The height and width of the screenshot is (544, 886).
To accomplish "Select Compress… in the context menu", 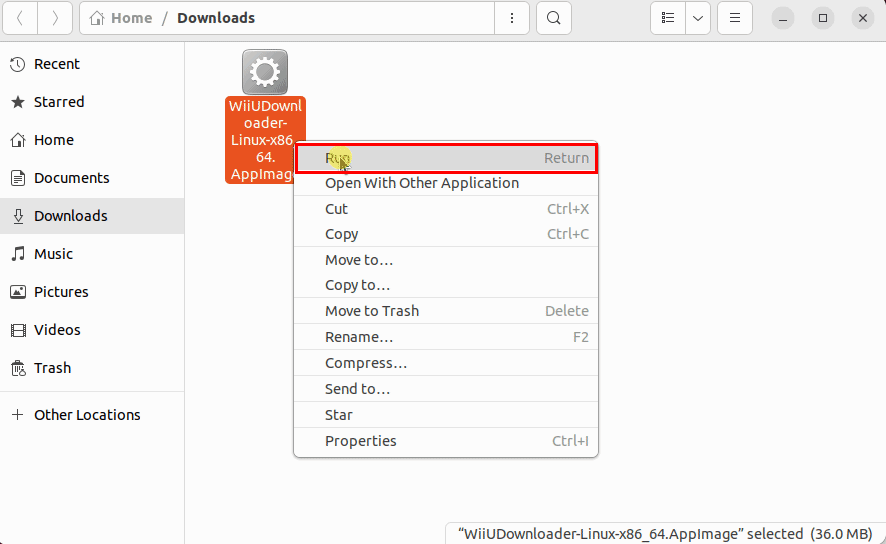I will [x=366, y=363].
